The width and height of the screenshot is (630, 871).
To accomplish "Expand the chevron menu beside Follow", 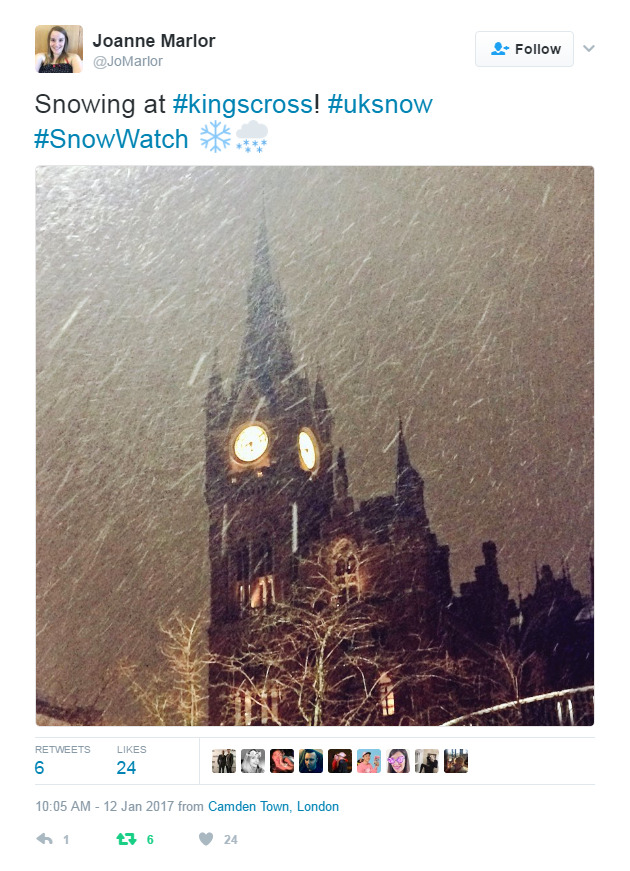I will pyautogui.click(x=589, y=48).
